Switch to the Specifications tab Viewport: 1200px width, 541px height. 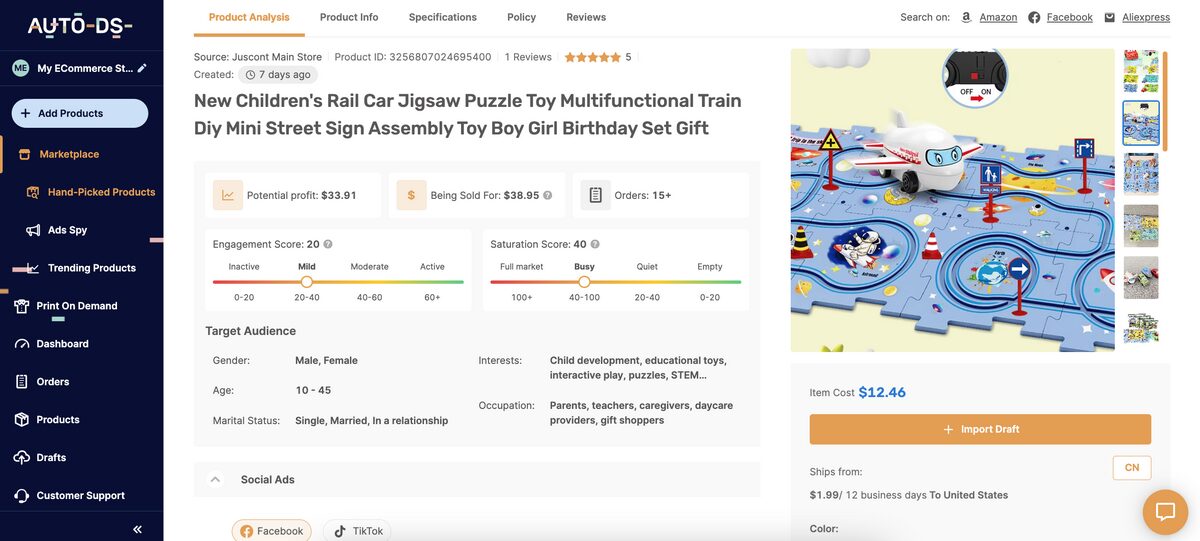click(x=442, y=17)
